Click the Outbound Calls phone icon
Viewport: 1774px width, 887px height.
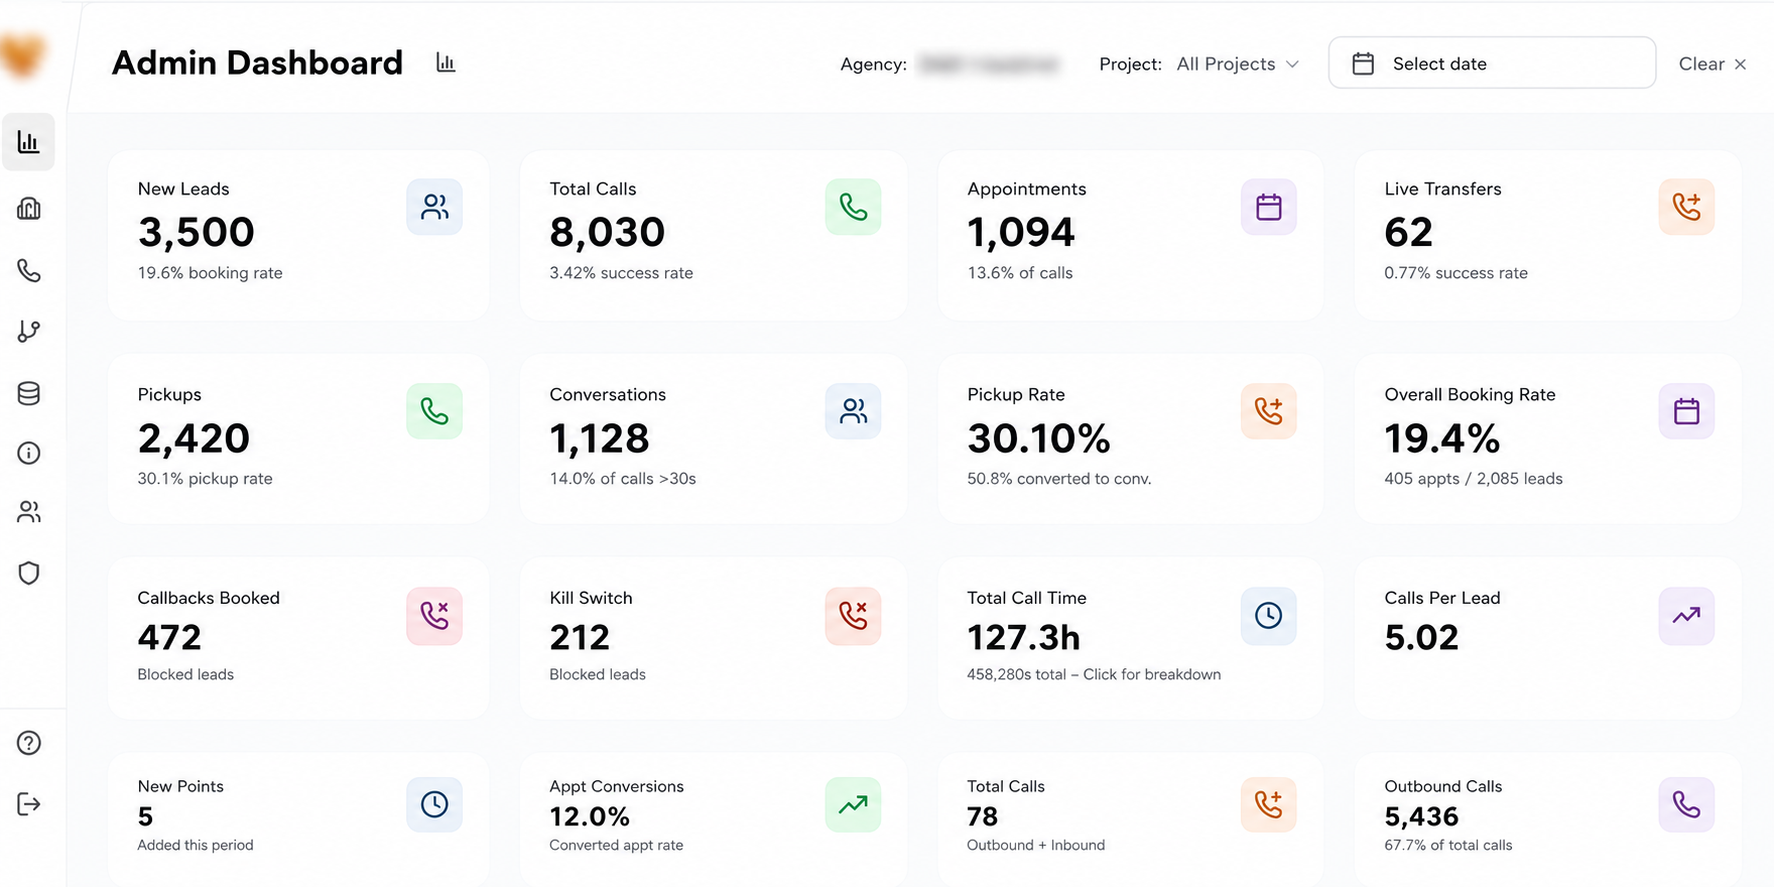[x=1687, y=804]
